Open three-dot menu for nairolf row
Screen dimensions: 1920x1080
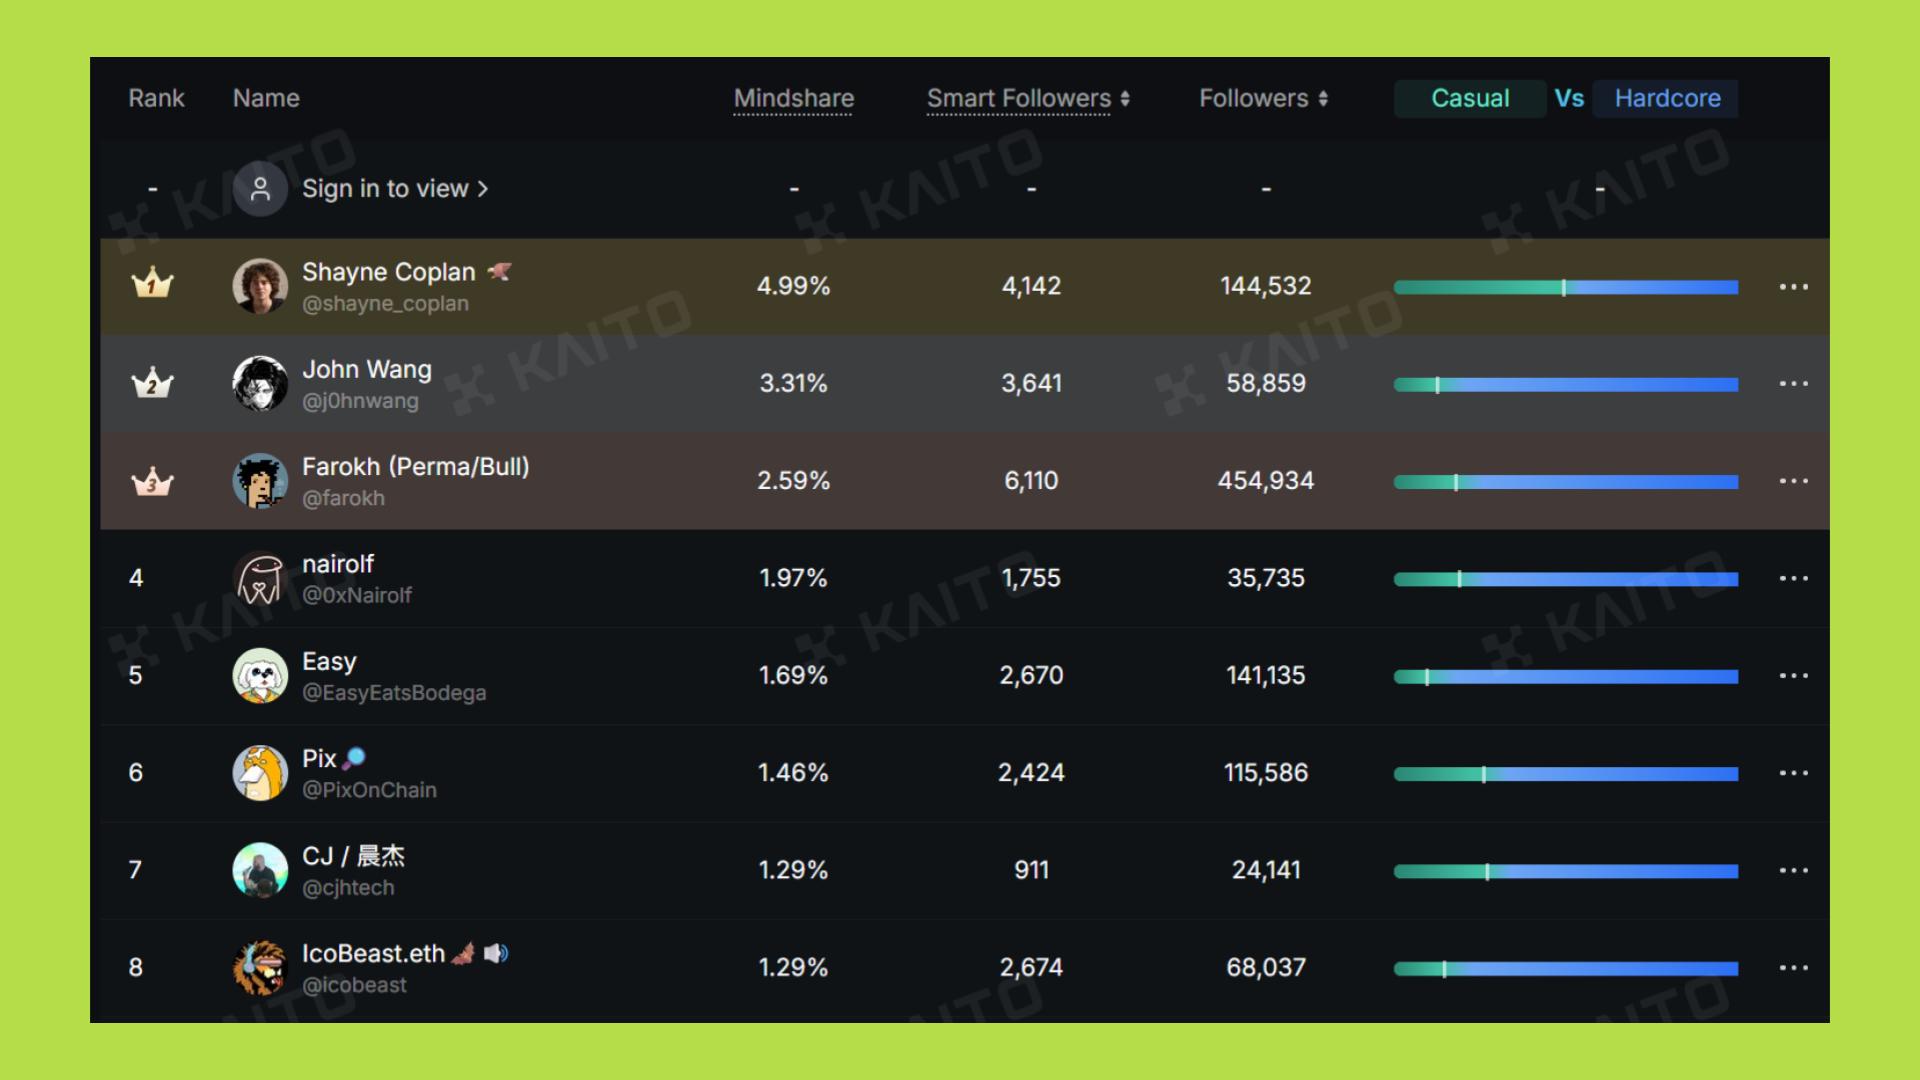[1793, 578]
